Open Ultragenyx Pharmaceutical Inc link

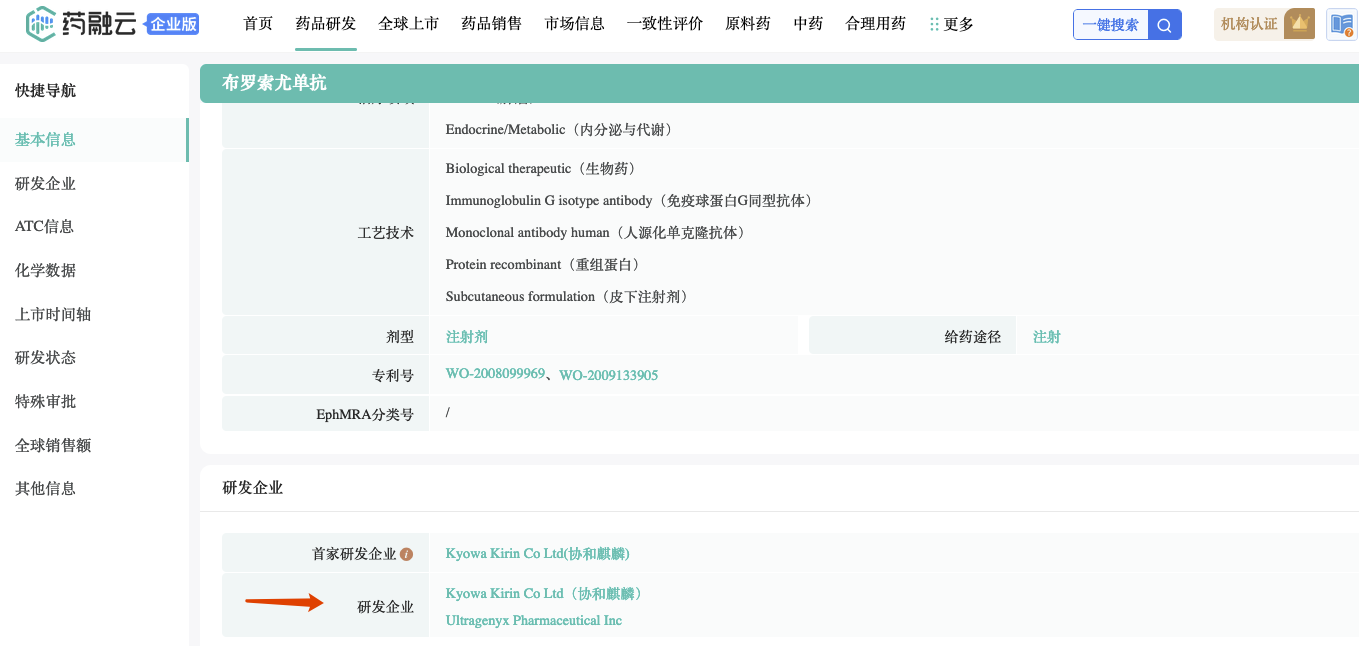[533, 621]
